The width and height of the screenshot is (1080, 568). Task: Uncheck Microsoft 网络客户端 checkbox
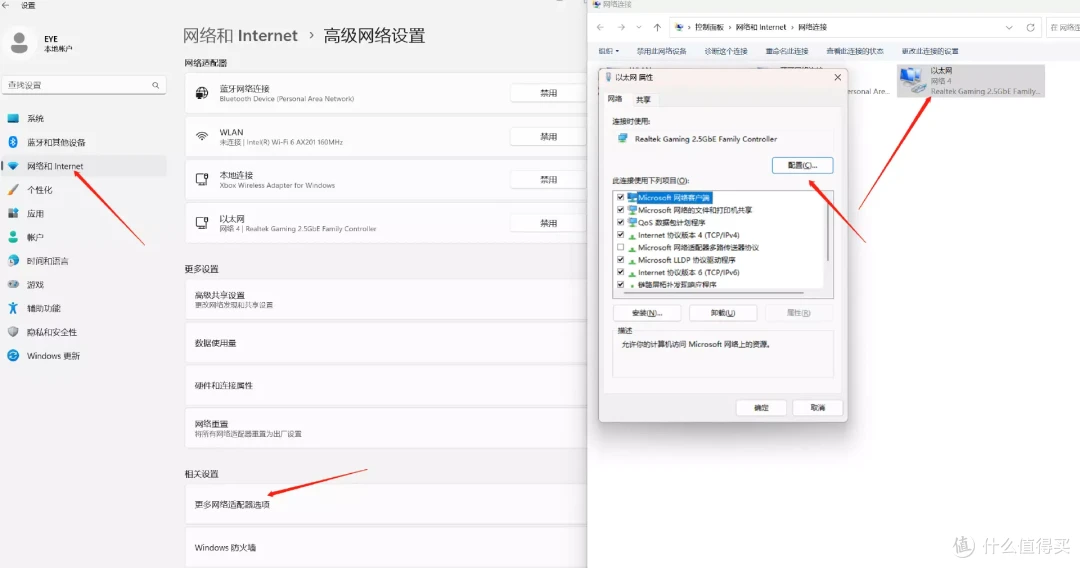[x=621, y=198]
